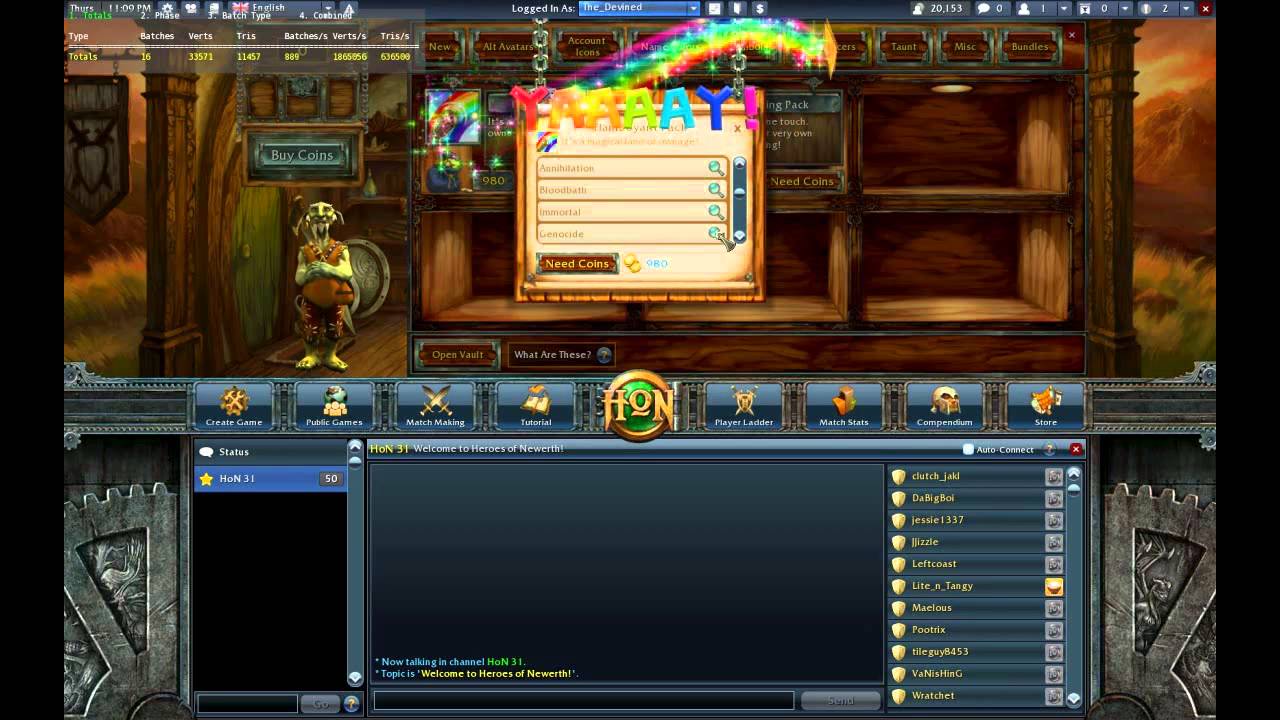Screen dimensions: 1280x720
Task: Open the Create Game screen
Action: pos(234,406)
